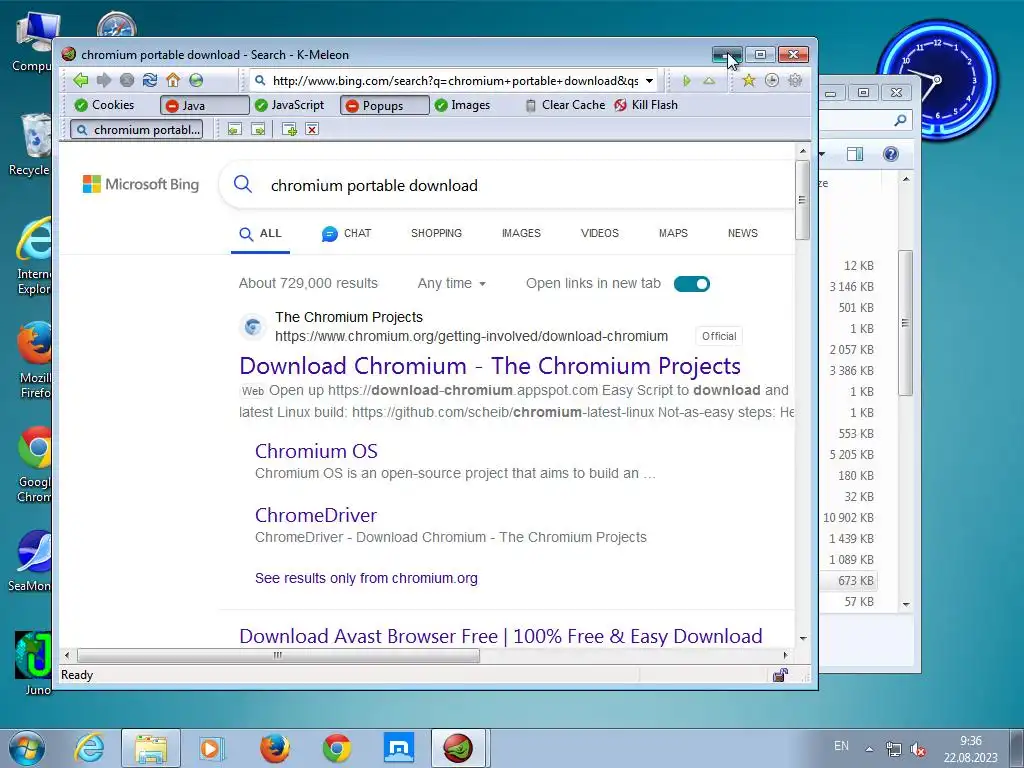Click the green Go arrow next to URL bar
Image resolution: width=1024 pixels, height=768 pixels.
[686, 81]
